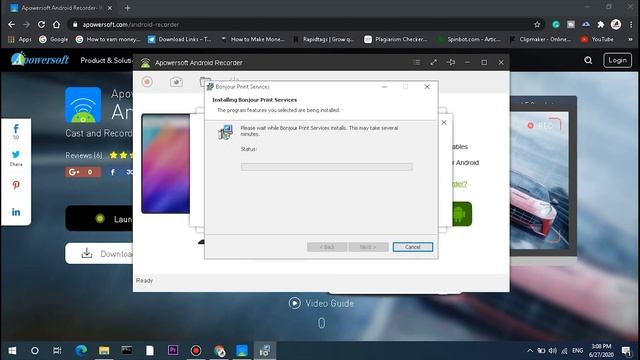
Task: Open Product & Solution menu on website
Action: coord(106,60)
